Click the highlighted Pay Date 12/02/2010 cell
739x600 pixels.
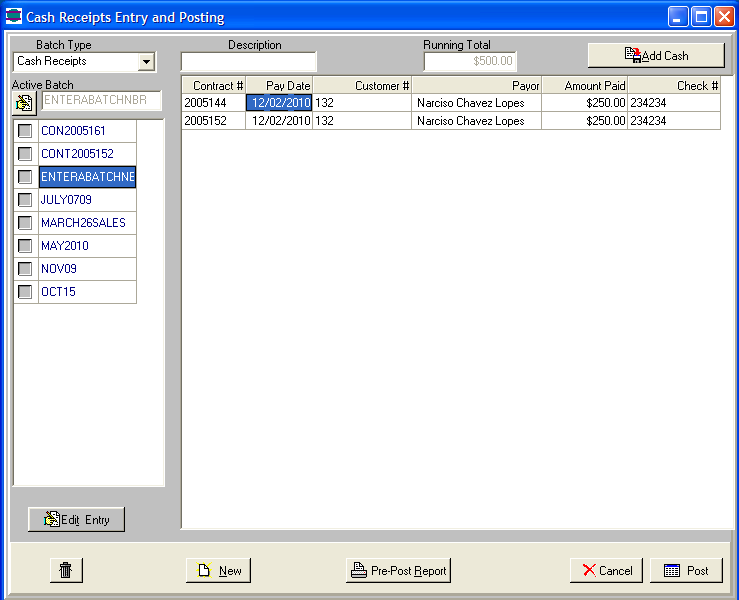(279, 103)
